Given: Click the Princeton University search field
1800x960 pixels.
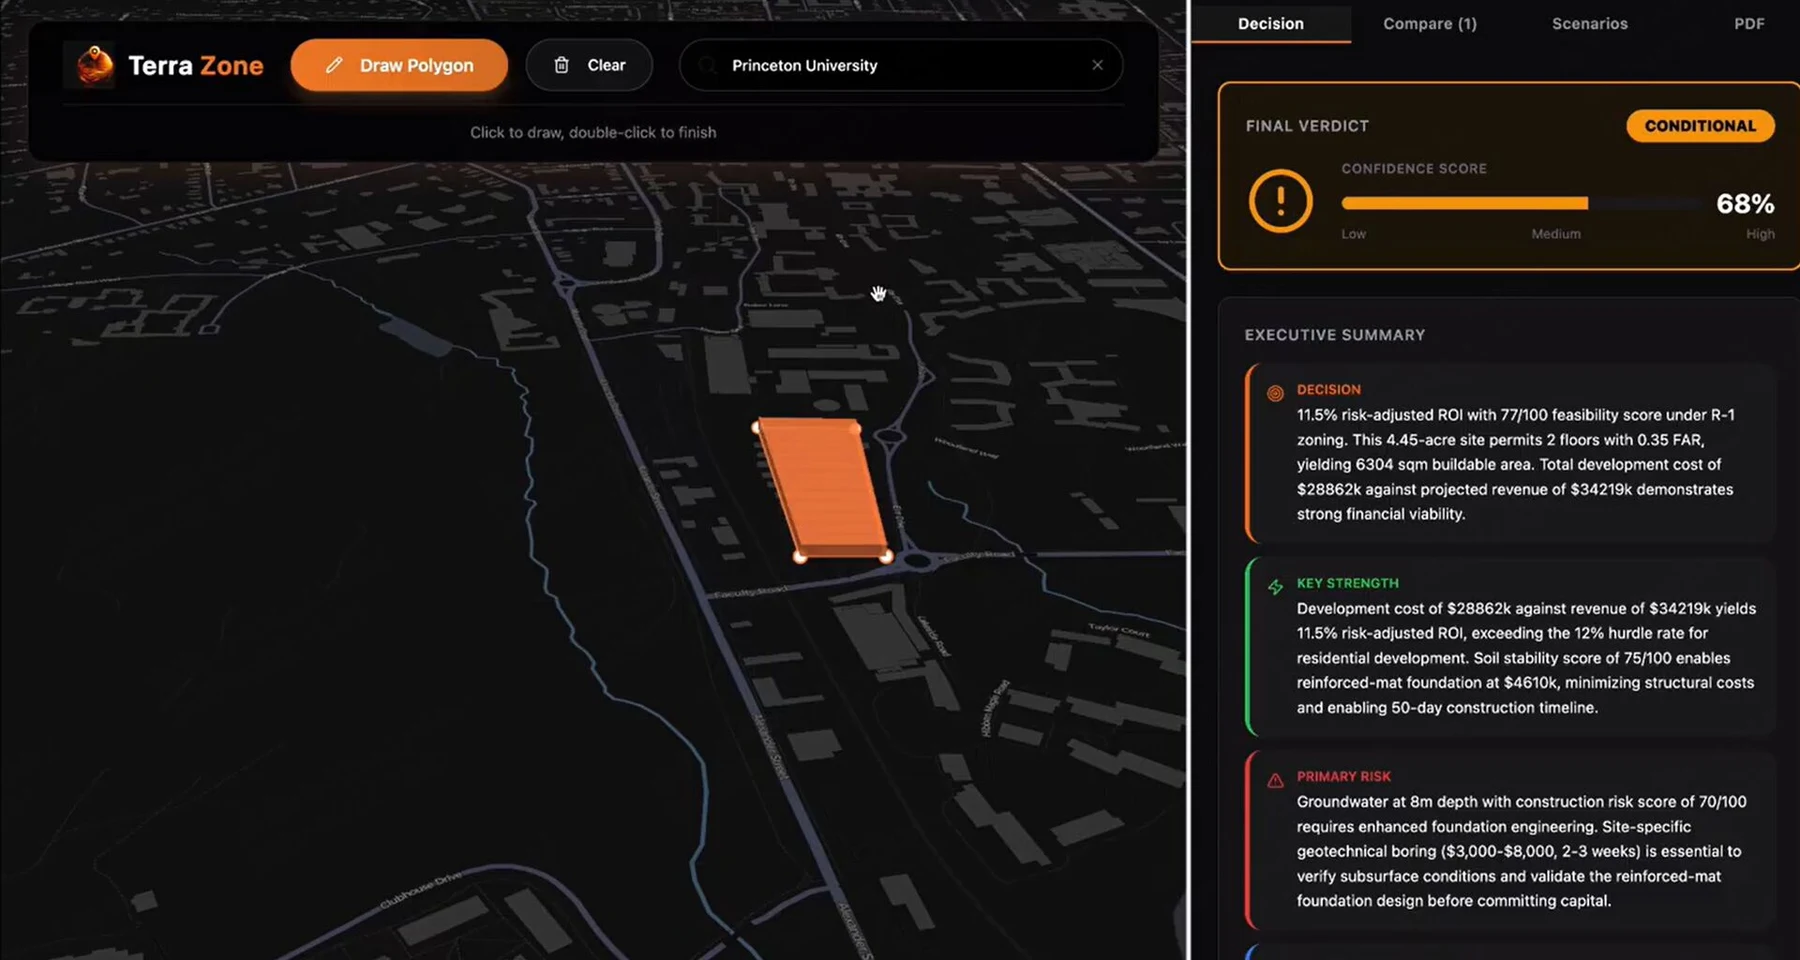Looking at the screenshot, I should (900, 65).
